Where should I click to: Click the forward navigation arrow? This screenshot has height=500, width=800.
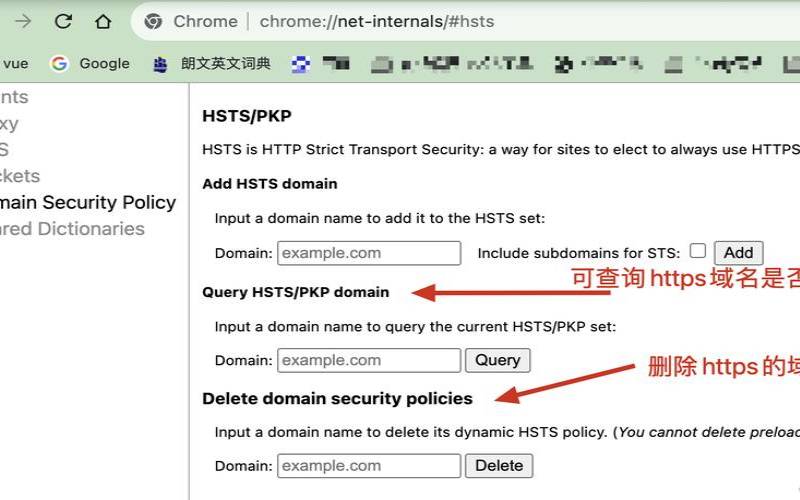pyautogui.click(x=23, y=21)
